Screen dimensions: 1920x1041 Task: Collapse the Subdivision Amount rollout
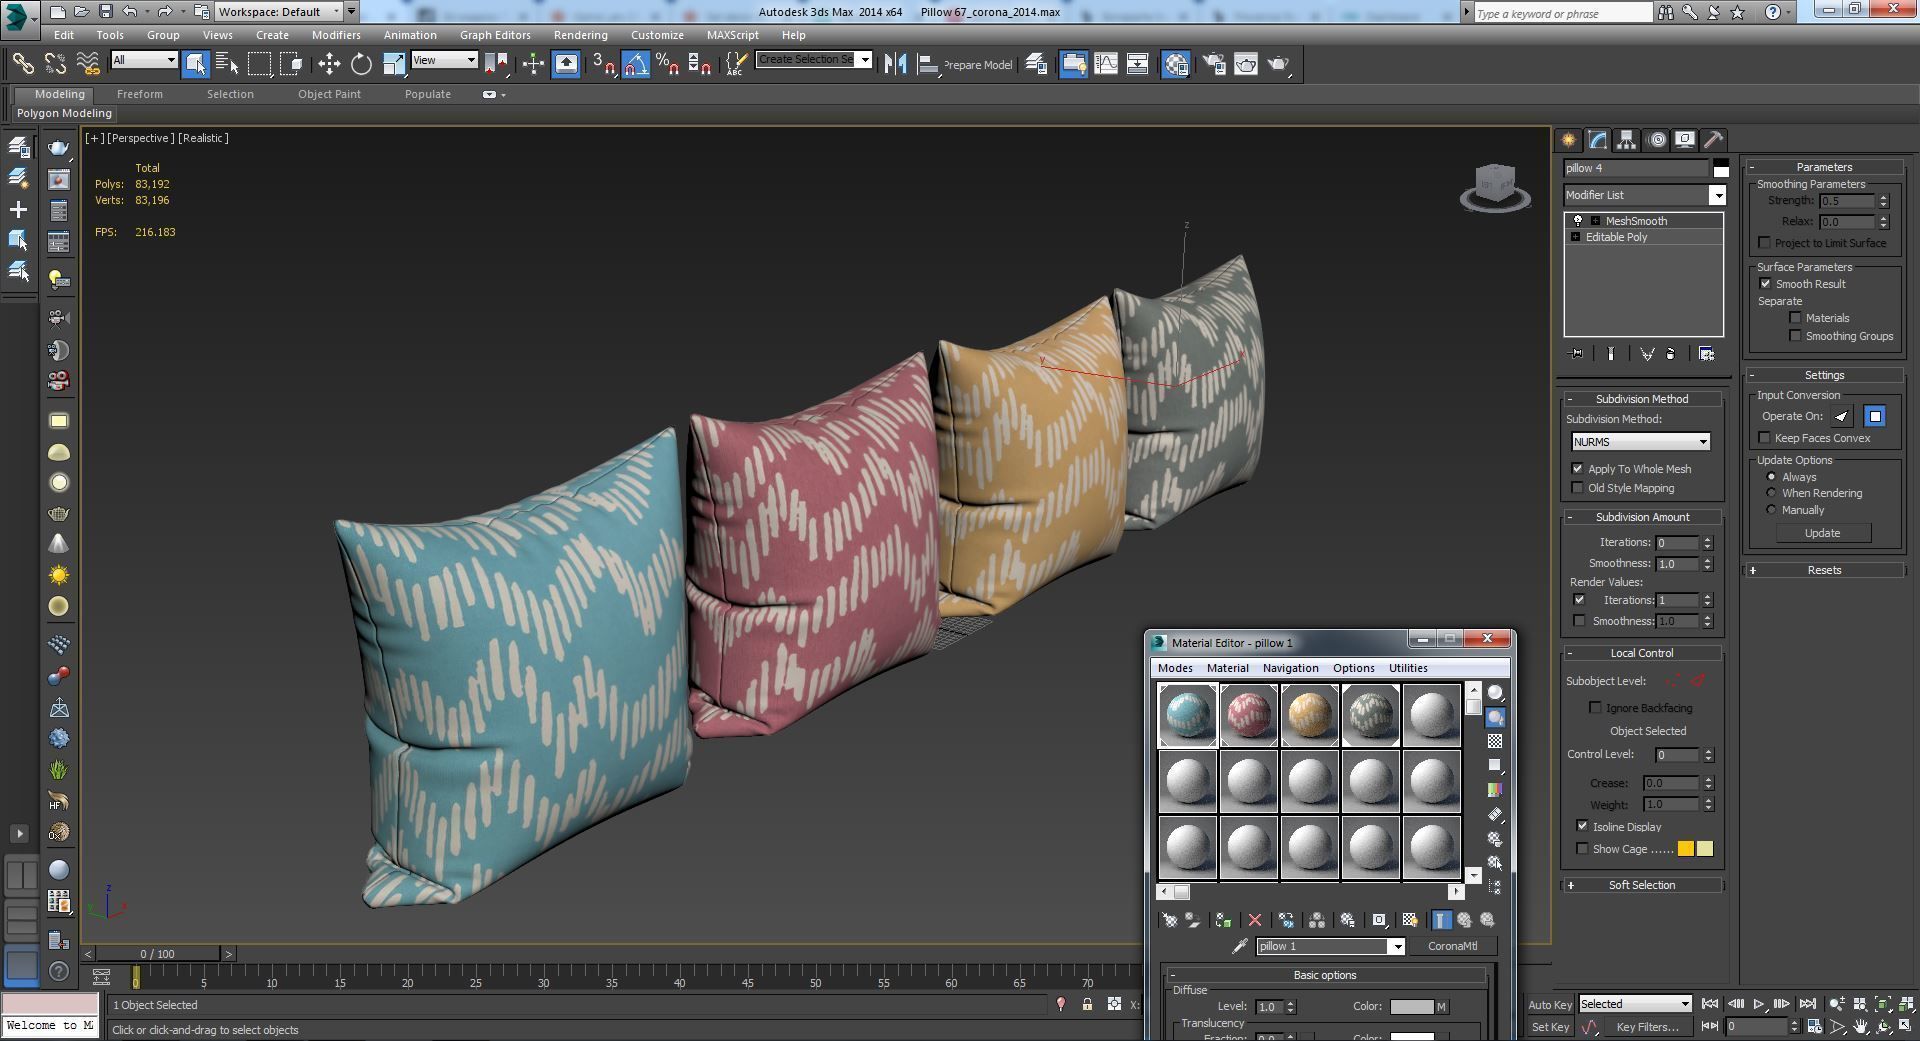click(x=1641, y=517)
